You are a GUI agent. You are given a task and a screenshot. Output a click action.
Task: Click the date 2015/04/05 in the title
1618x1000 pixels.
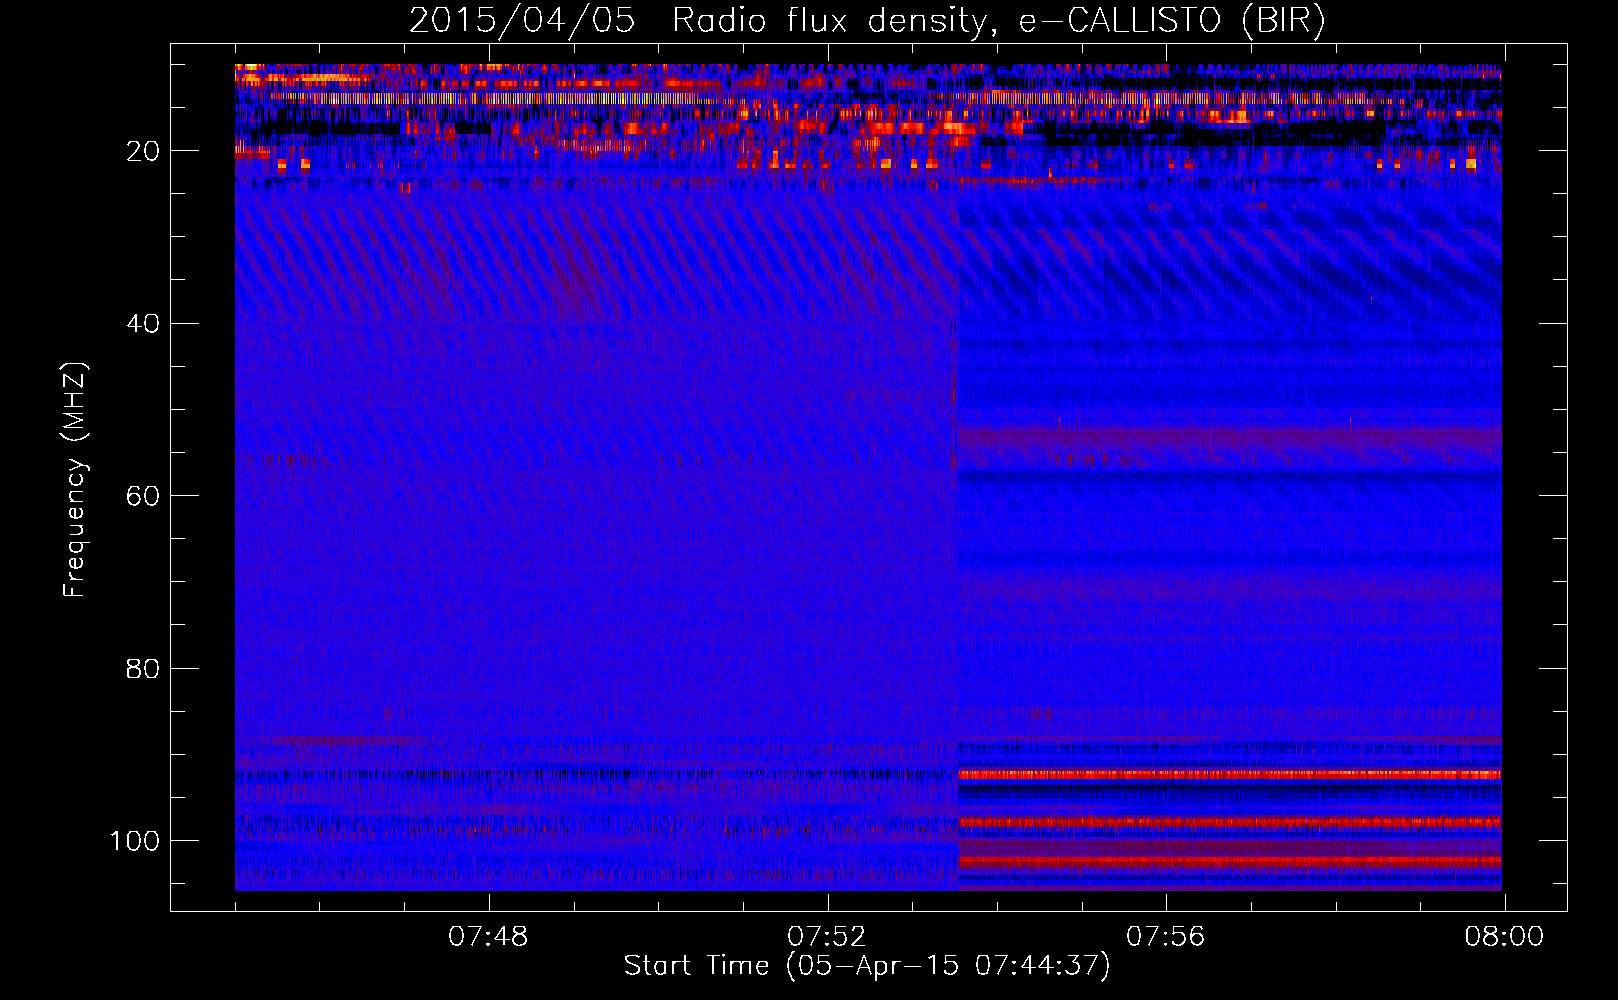[x=522, y=21]
